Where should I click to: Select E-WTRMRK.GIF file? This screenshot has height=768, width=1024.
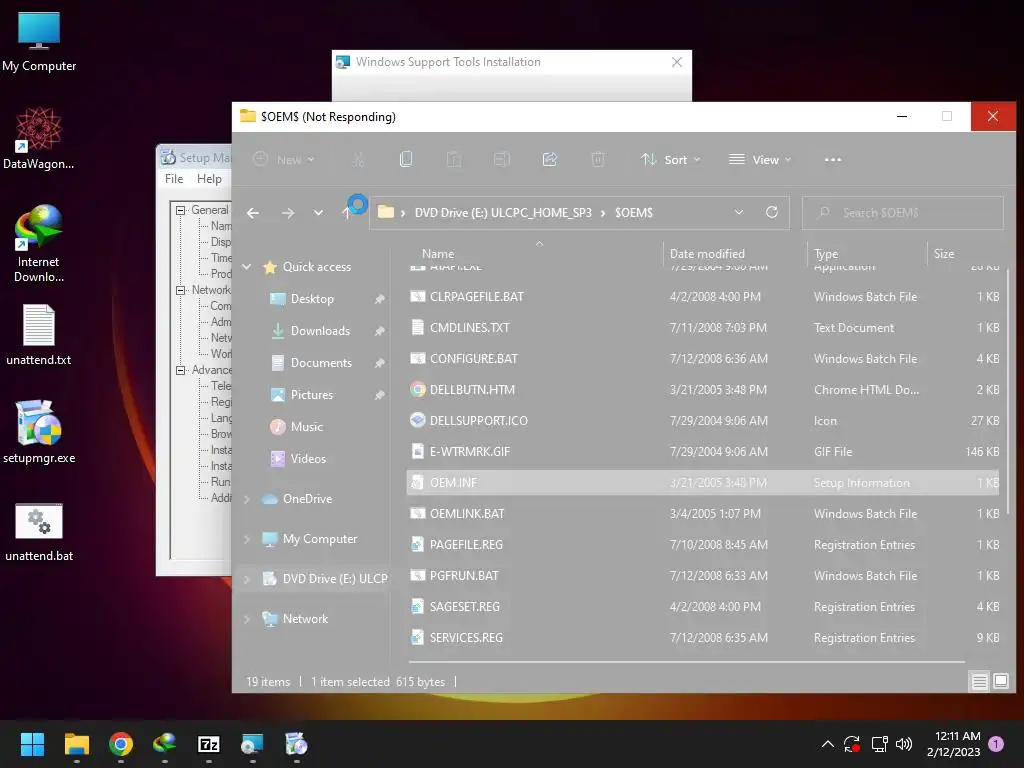703,452
